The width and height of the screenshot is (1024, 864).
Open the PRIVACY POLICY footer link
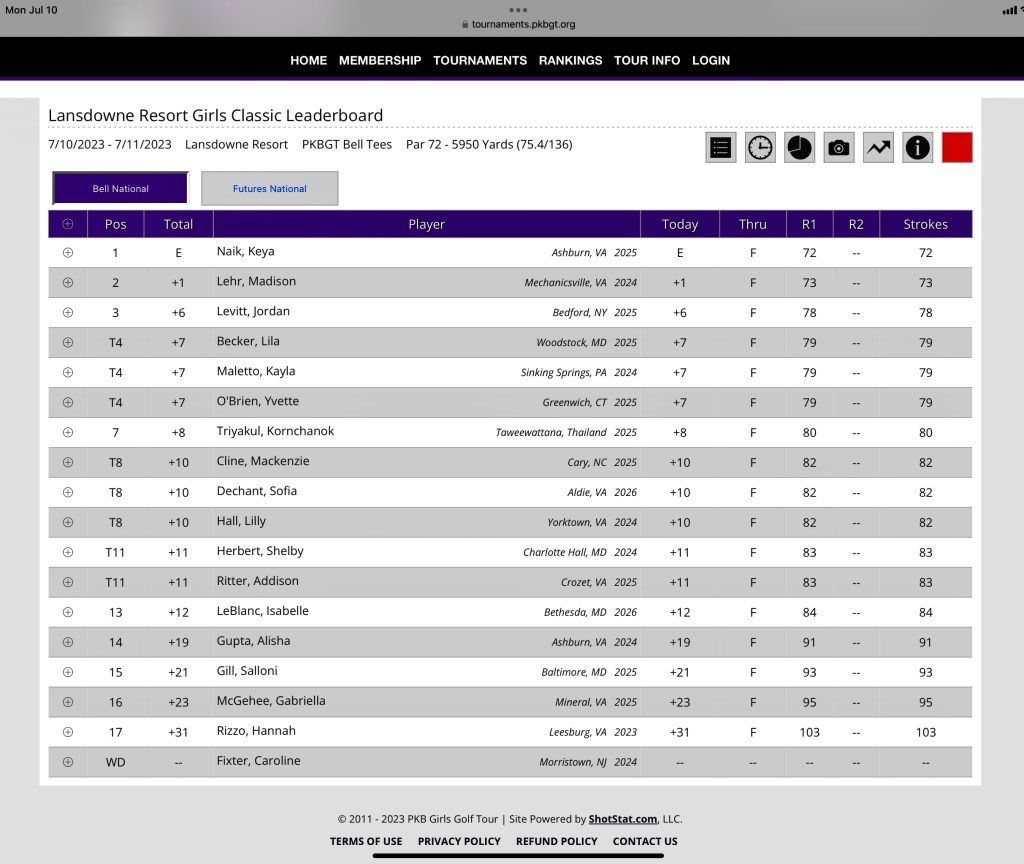point(459,841)
